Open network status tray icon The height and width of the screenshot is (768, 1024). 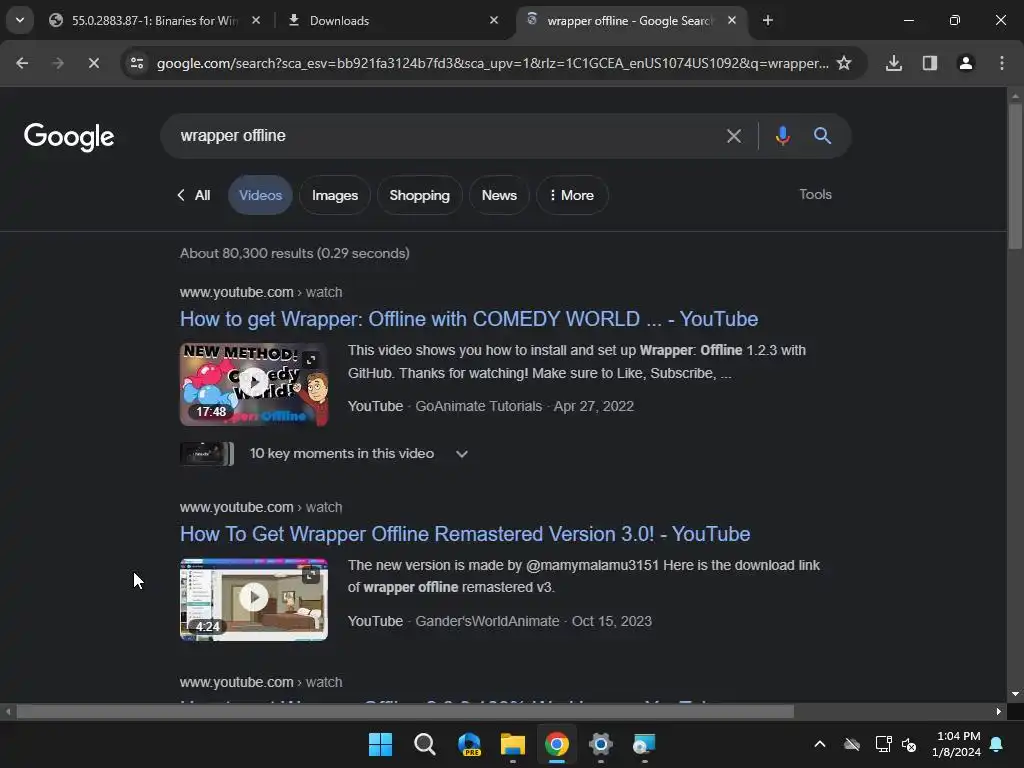(884, 744)
